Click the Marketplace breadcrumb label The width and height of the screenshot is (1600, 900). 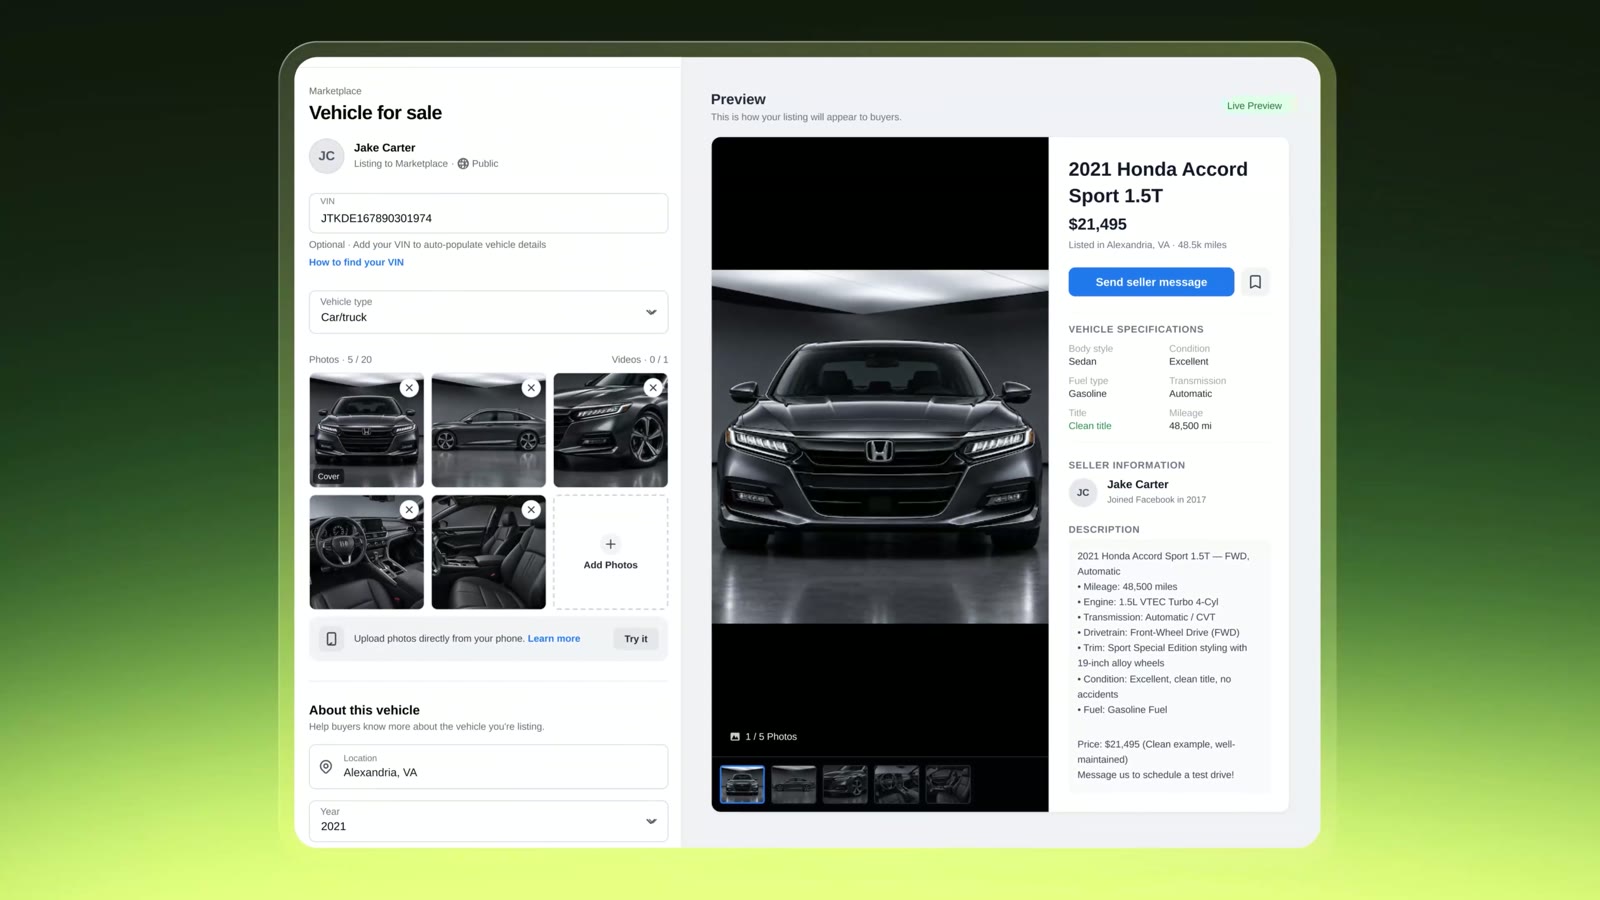(335, 91)
